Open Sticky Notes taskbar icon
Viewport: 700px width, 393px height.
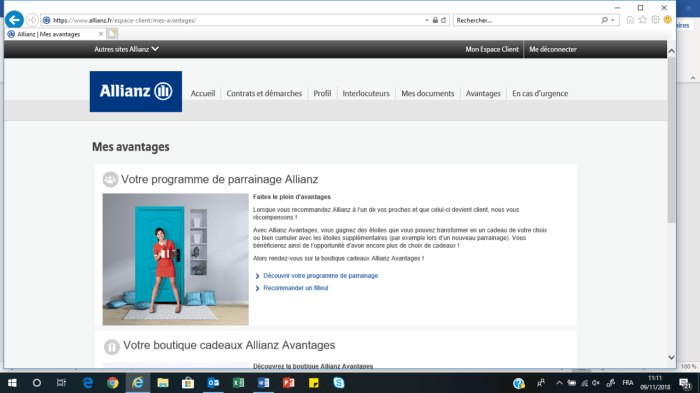pos(313,383)
